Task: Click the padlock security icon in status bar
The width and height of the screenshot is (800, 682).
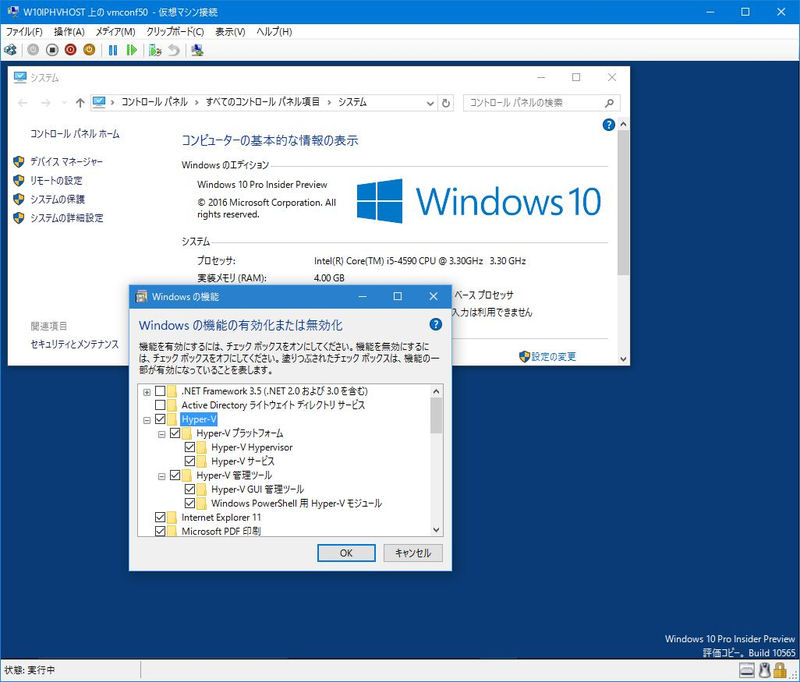Action: click(780, 669)
